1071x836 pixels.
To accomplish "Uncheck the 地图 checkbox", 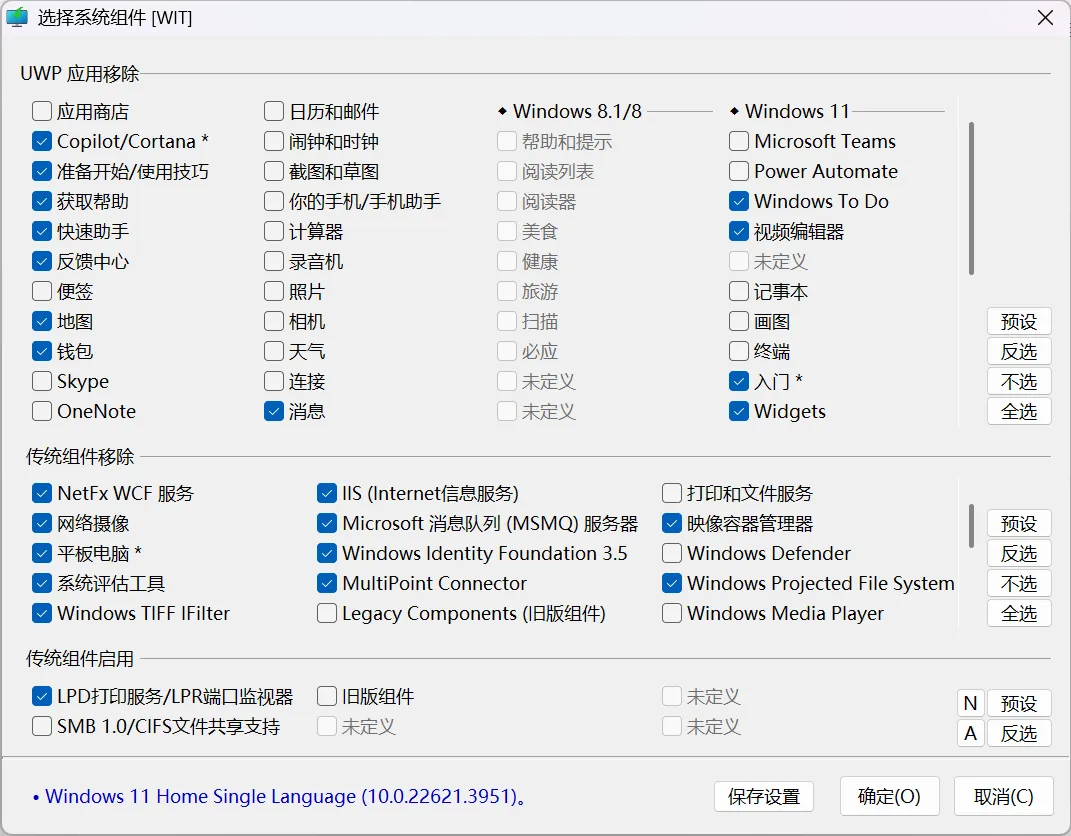I will click(x=42, y=322).
